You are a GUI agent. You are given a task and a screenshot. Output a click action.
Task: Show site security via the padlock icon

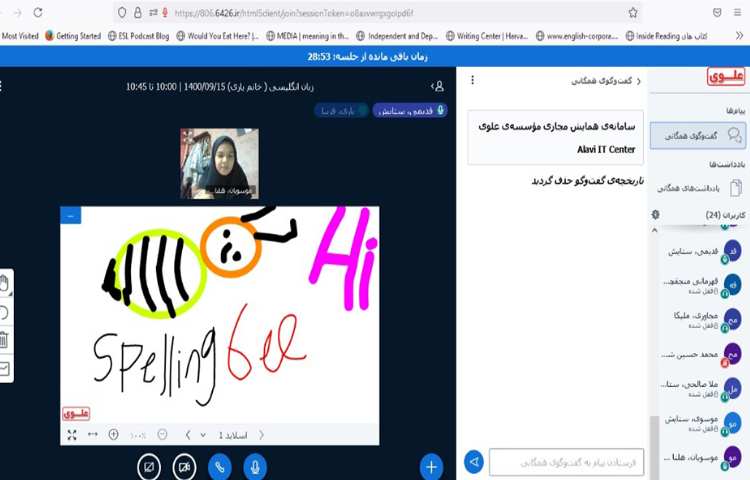click(x=137, y=13)
